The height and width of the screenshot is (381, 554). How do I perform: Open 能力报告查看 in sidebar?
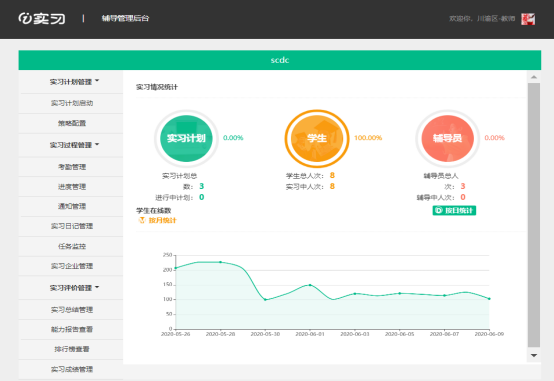71,329
